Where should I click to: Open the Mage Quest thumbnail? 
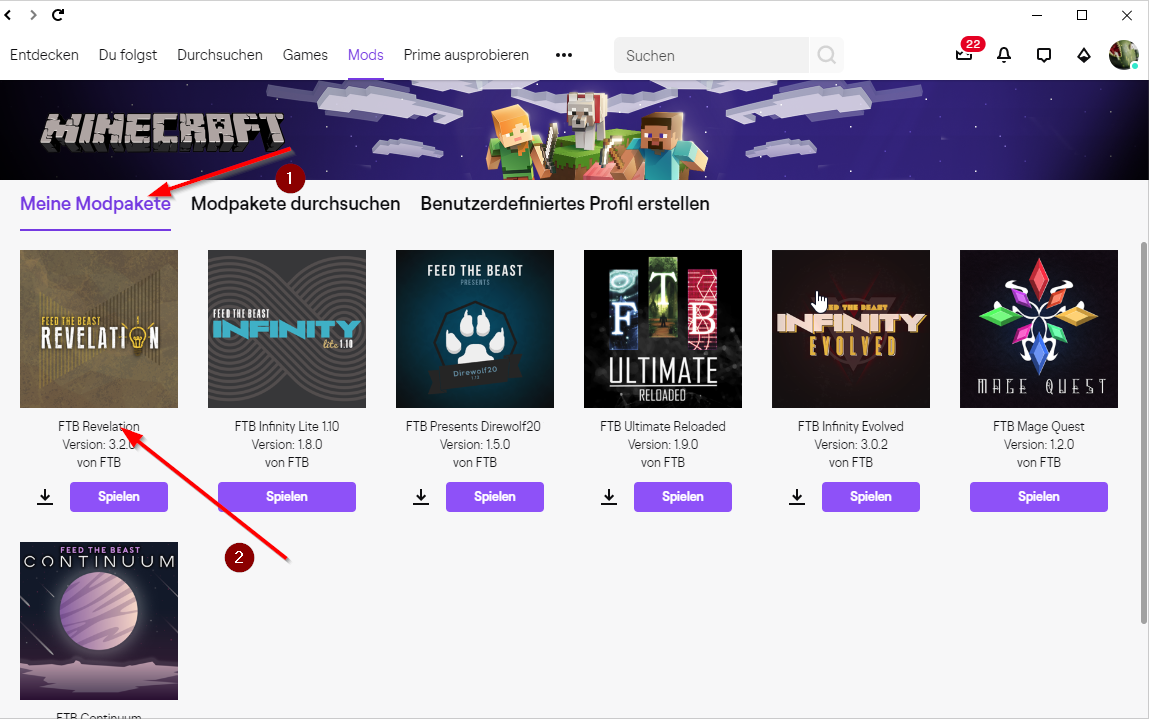[1039, 329]
